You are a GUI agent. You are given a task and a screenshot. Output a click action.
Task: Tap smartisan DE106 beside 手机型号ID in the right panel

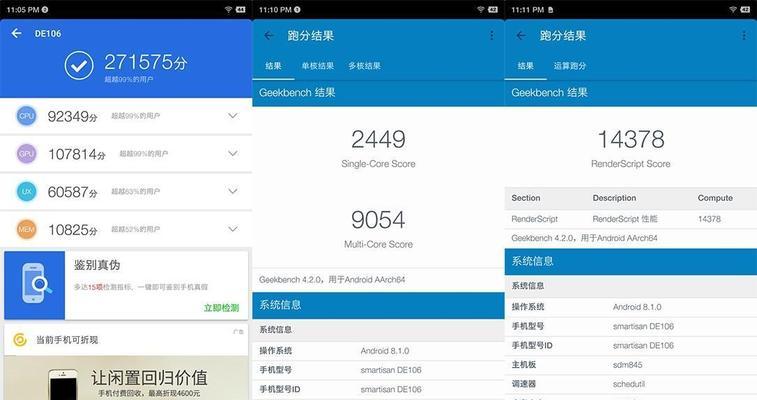(x=643, y=345)
